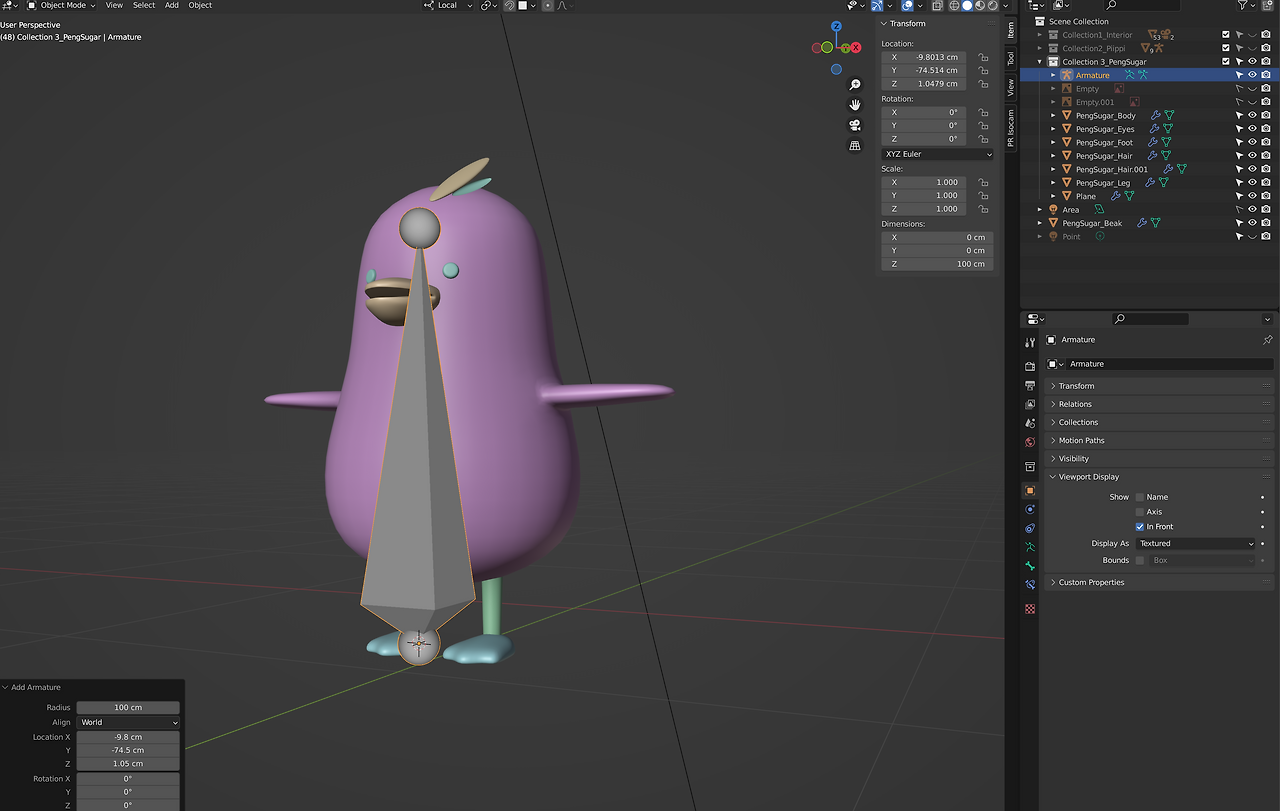
Task: Toggle the camera view icon in viewport
Action: point(855,125)
